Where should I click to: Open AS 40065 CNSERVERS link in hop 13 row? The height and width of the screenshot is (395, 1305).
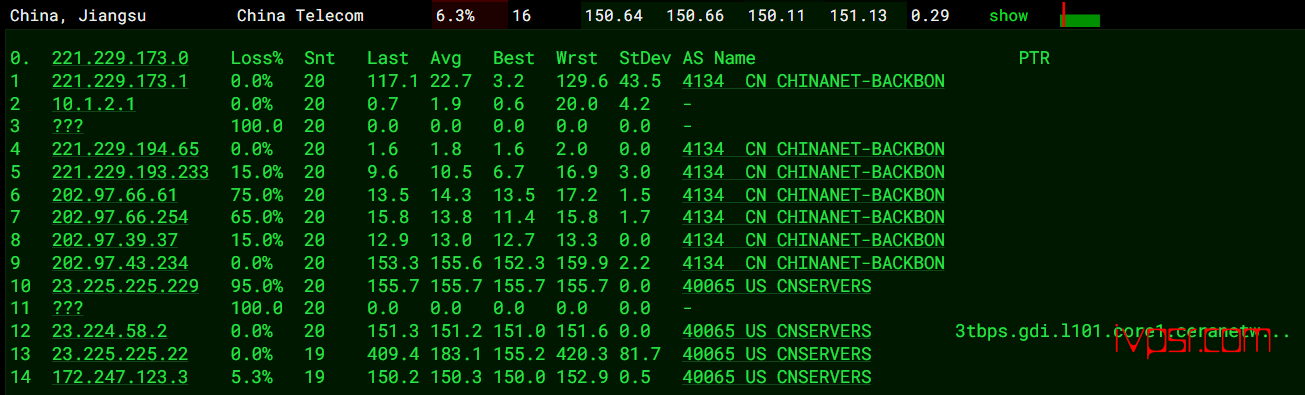[777, 354]
